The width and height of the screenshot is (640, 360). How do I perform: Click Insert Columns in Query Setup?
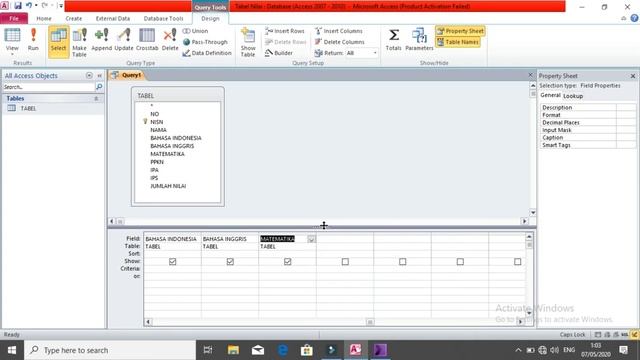tap(339, 31)
